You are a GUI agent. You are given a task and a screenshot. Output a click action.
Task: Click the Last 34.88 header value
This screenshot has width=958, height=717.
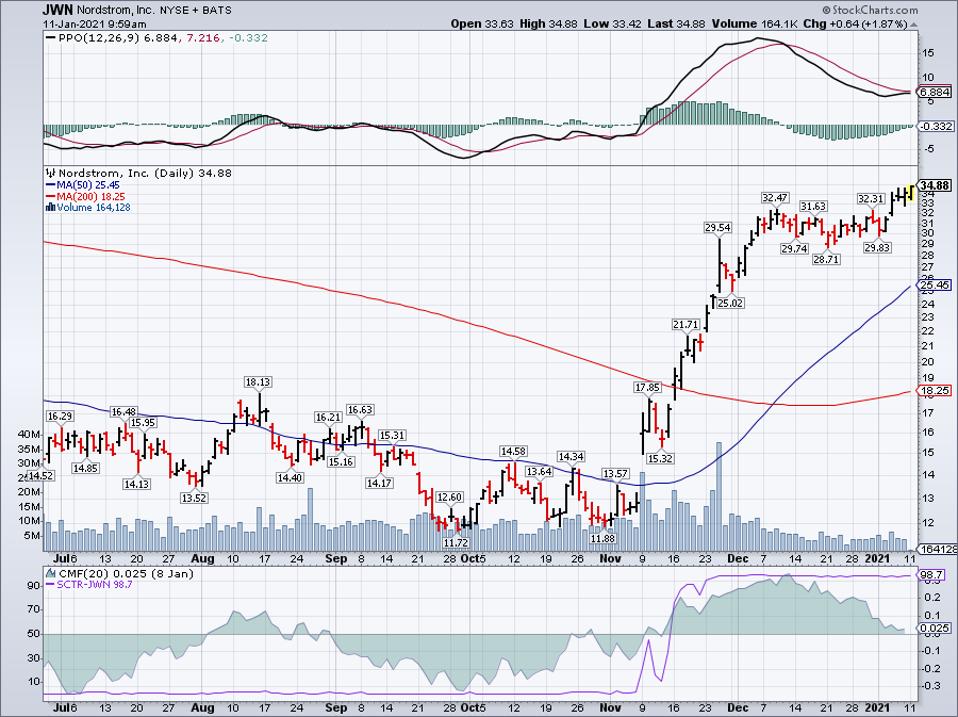pos(676,24)
